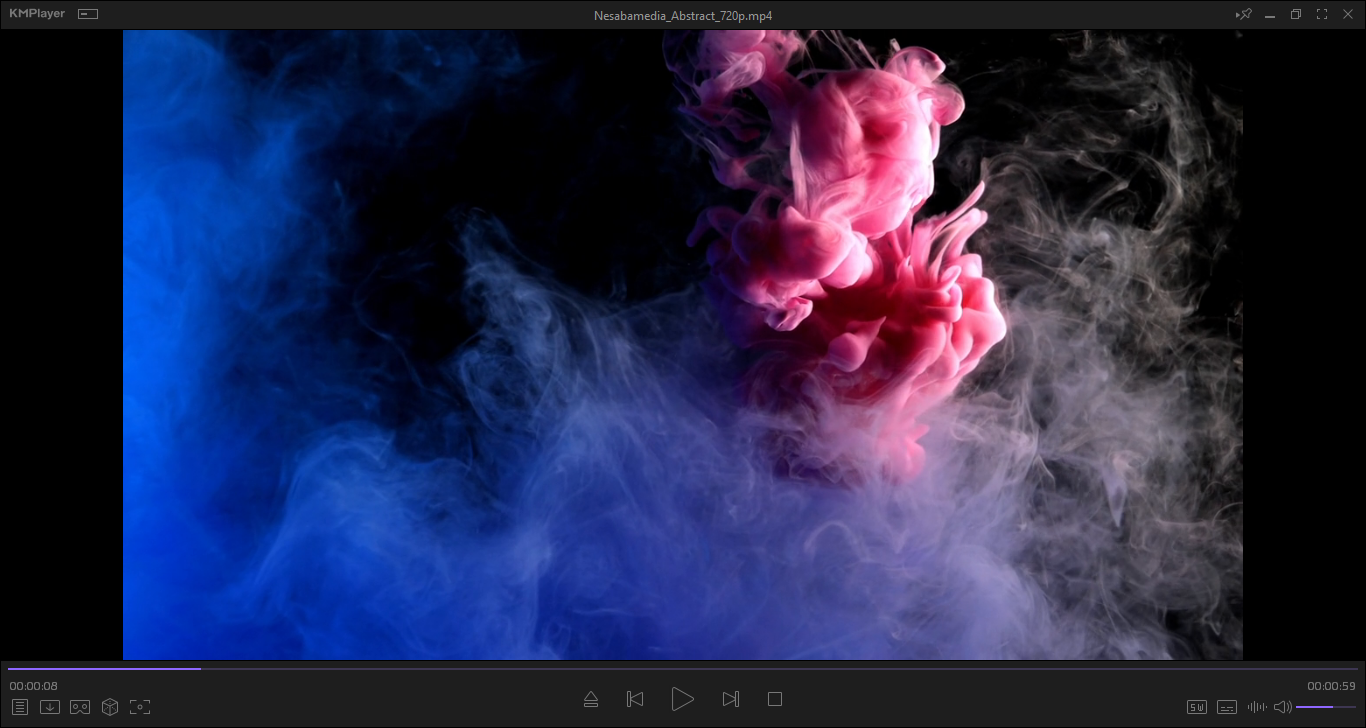Viewport: 1366px width, 728px height.
Task: Skip to the previous track
Action: coord(635,700)
